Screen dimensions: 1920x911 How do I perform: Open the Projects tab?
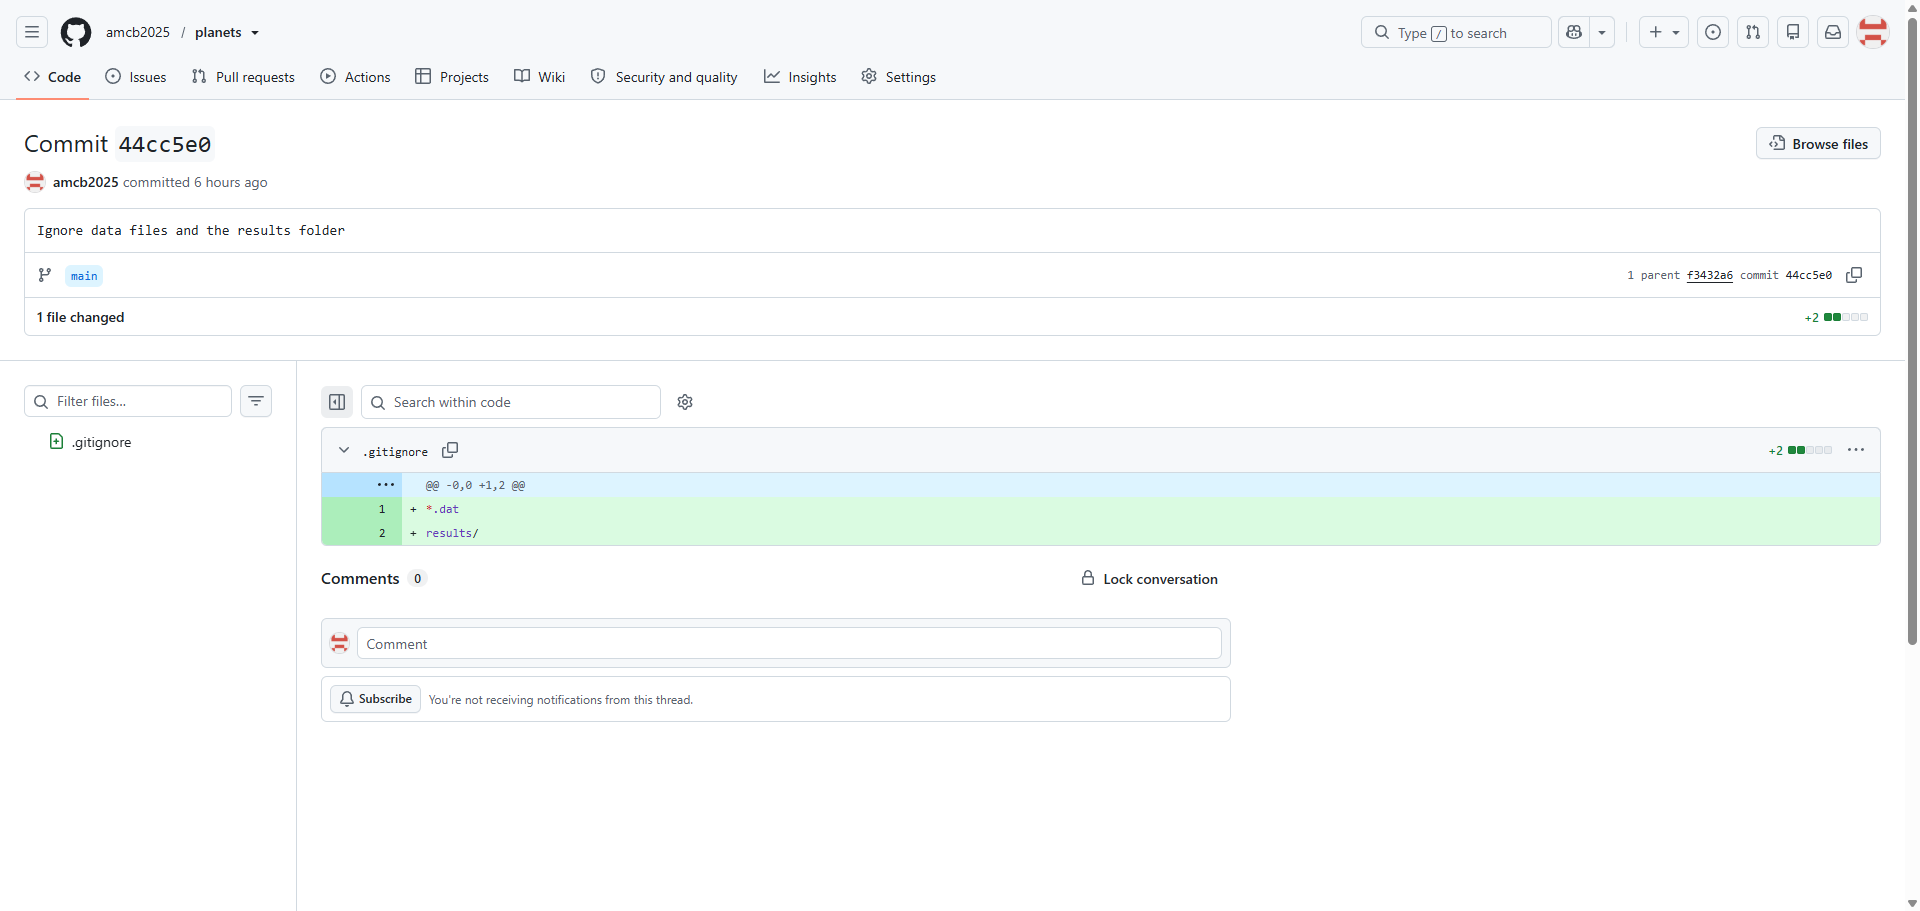452,77
